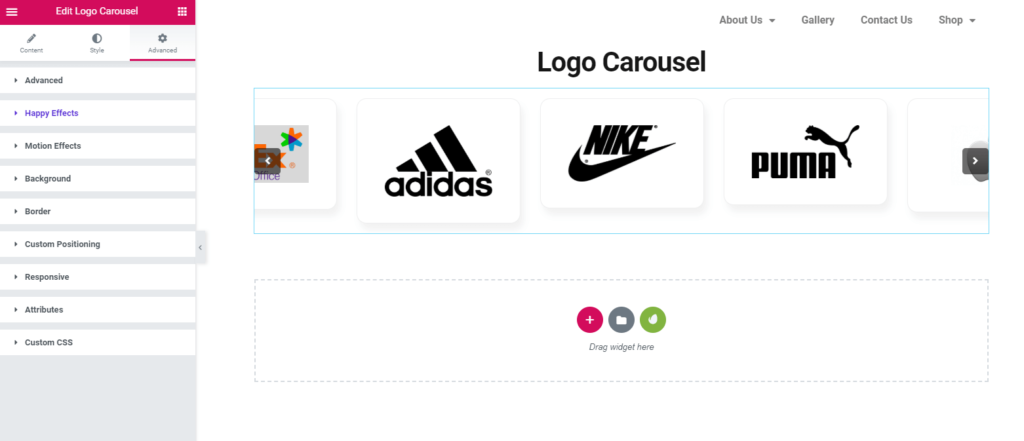Click the carousel next arrow
This screenshot has height=441, width=1024.
[975, 160]
